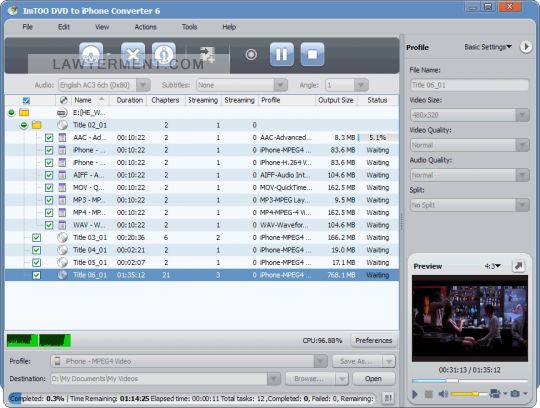Image resolution: width=540 pixels, height=408 pixels.
Task: Sort by the Output Size column header
Action: tap(336, 100)
